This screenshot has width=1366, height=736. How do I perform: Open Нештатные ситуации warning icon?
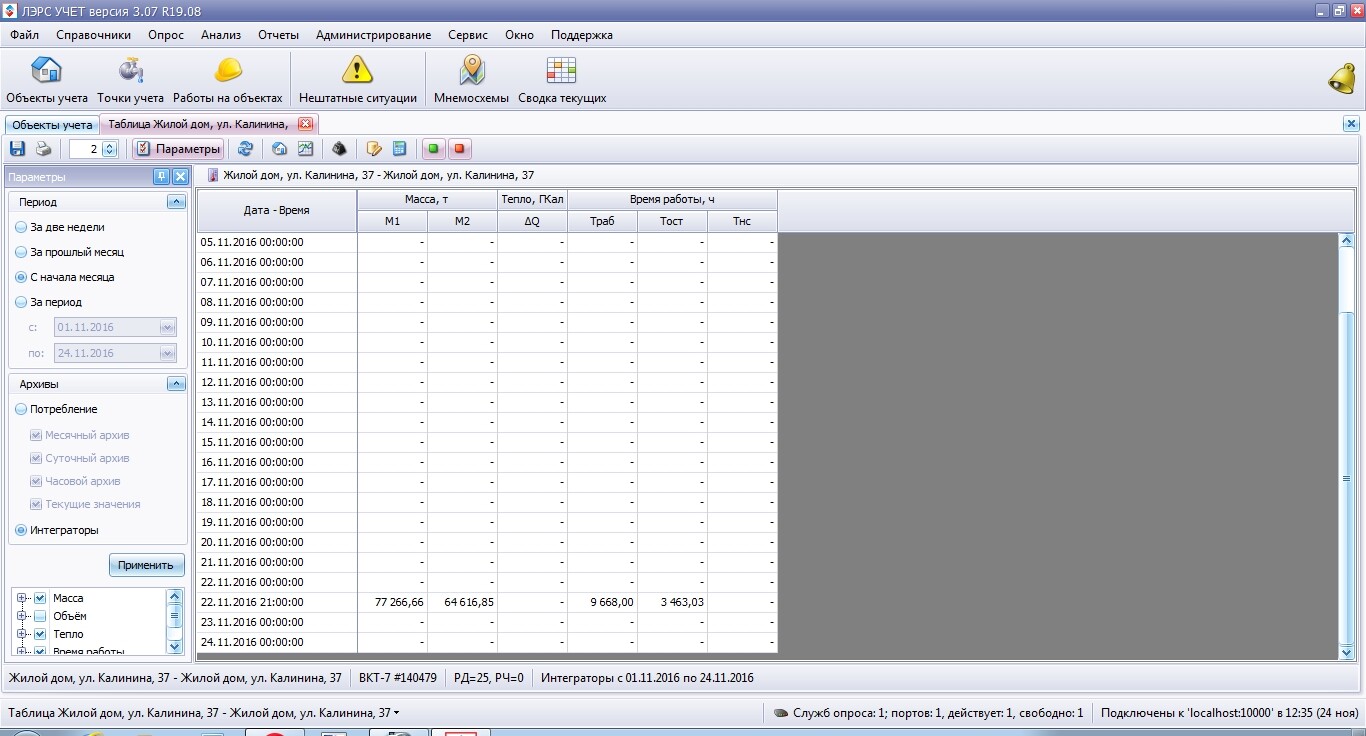point(357,80)
